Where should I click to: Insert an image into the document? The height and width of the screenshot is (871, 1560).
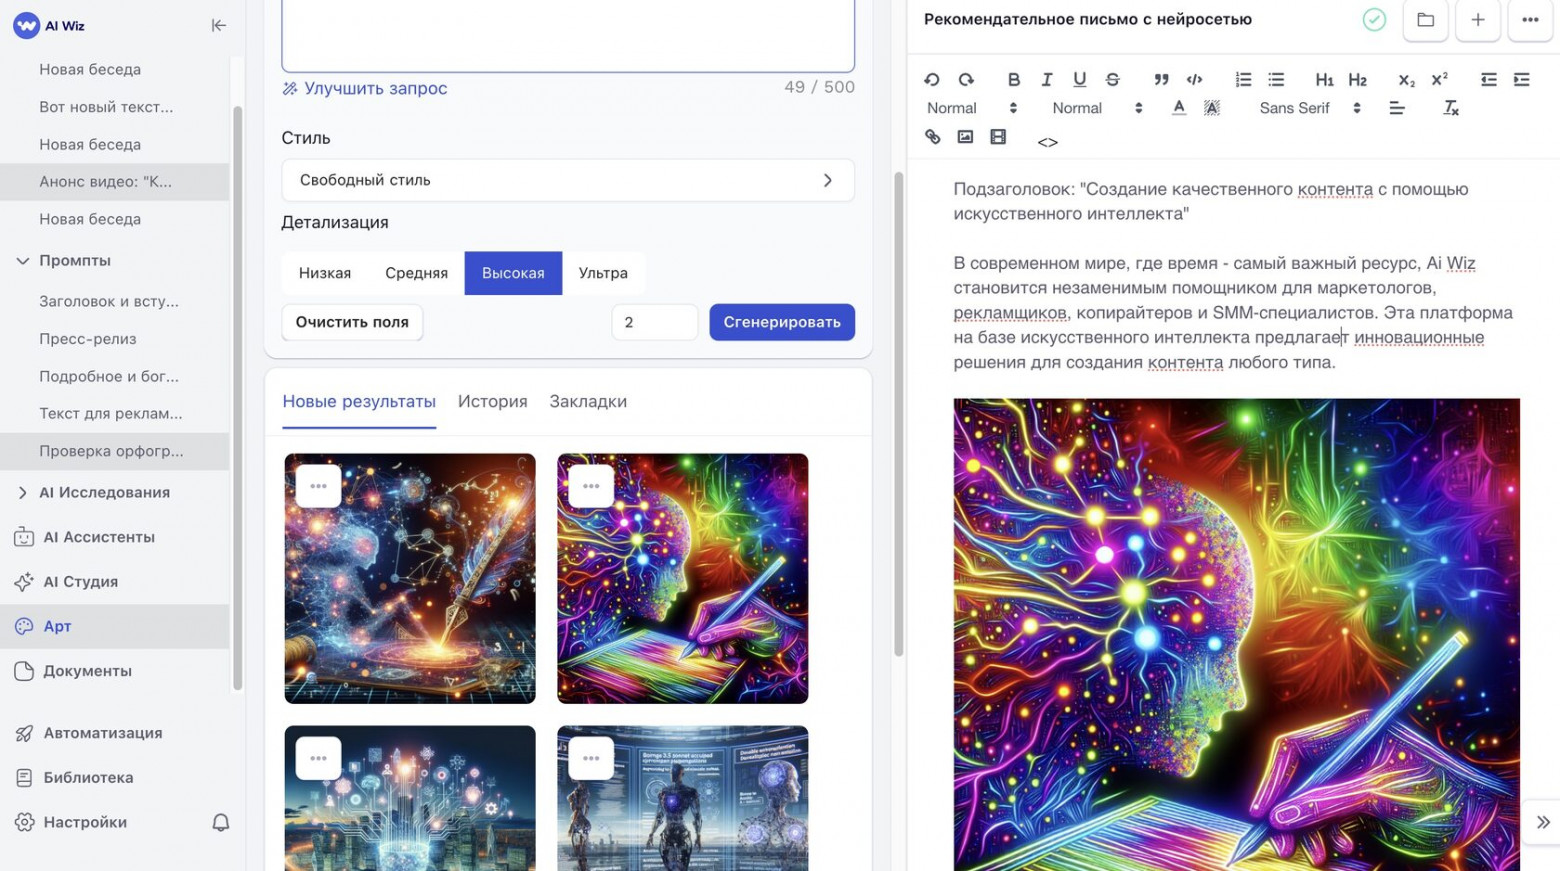[965, 138]
